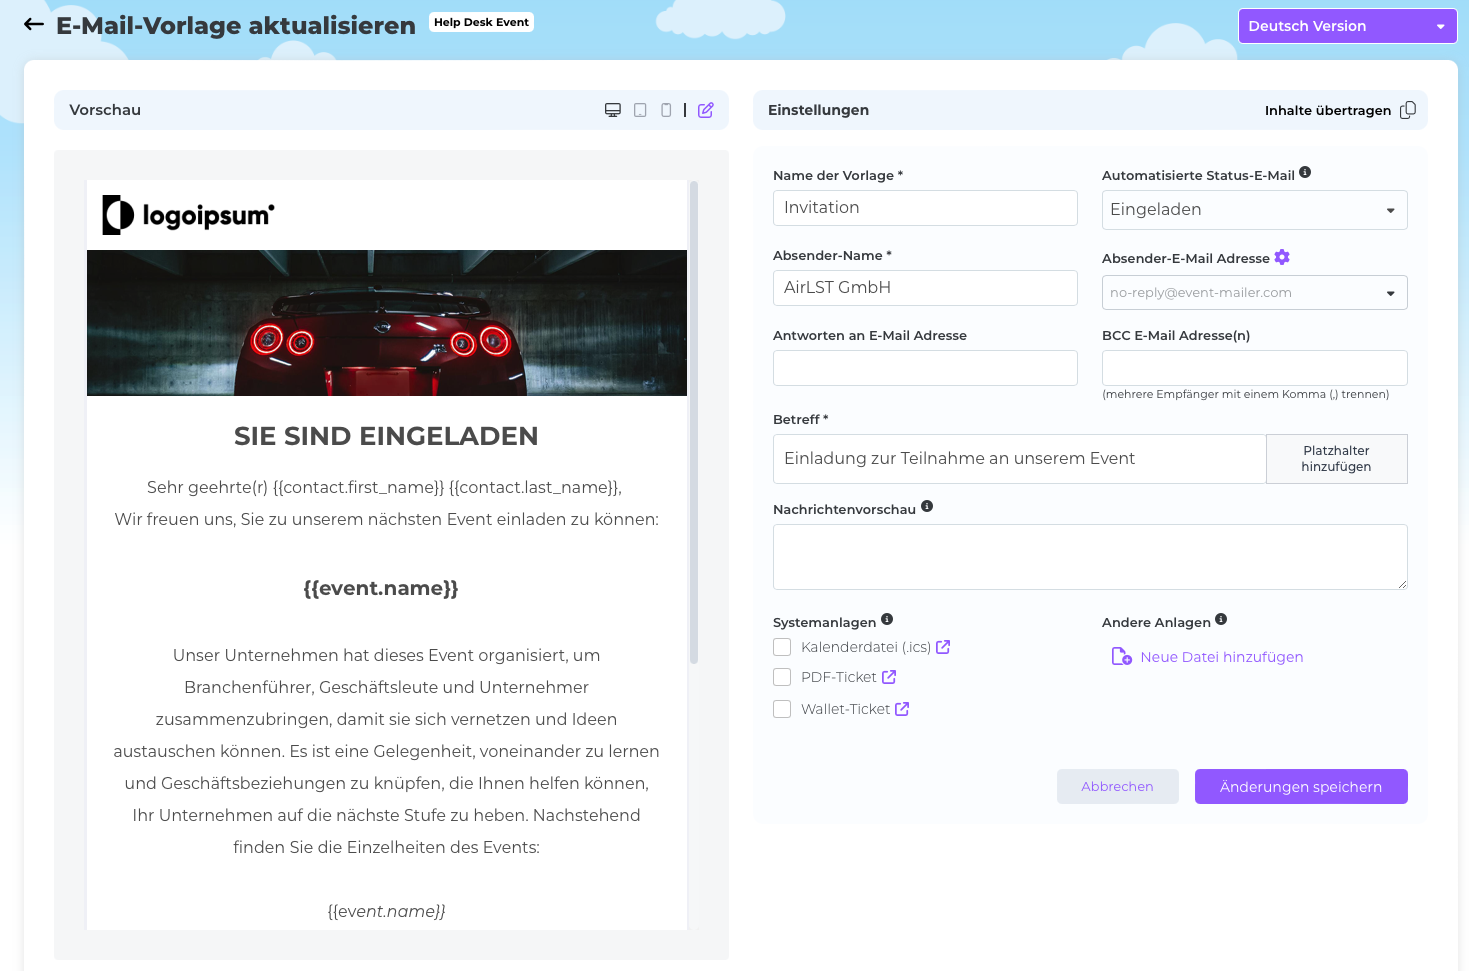The height and width of the screenshot is (971, 1469).
Task: Click the E-Mail-Vorlage aktualisieren page title
Action: [x=236, y=26]
